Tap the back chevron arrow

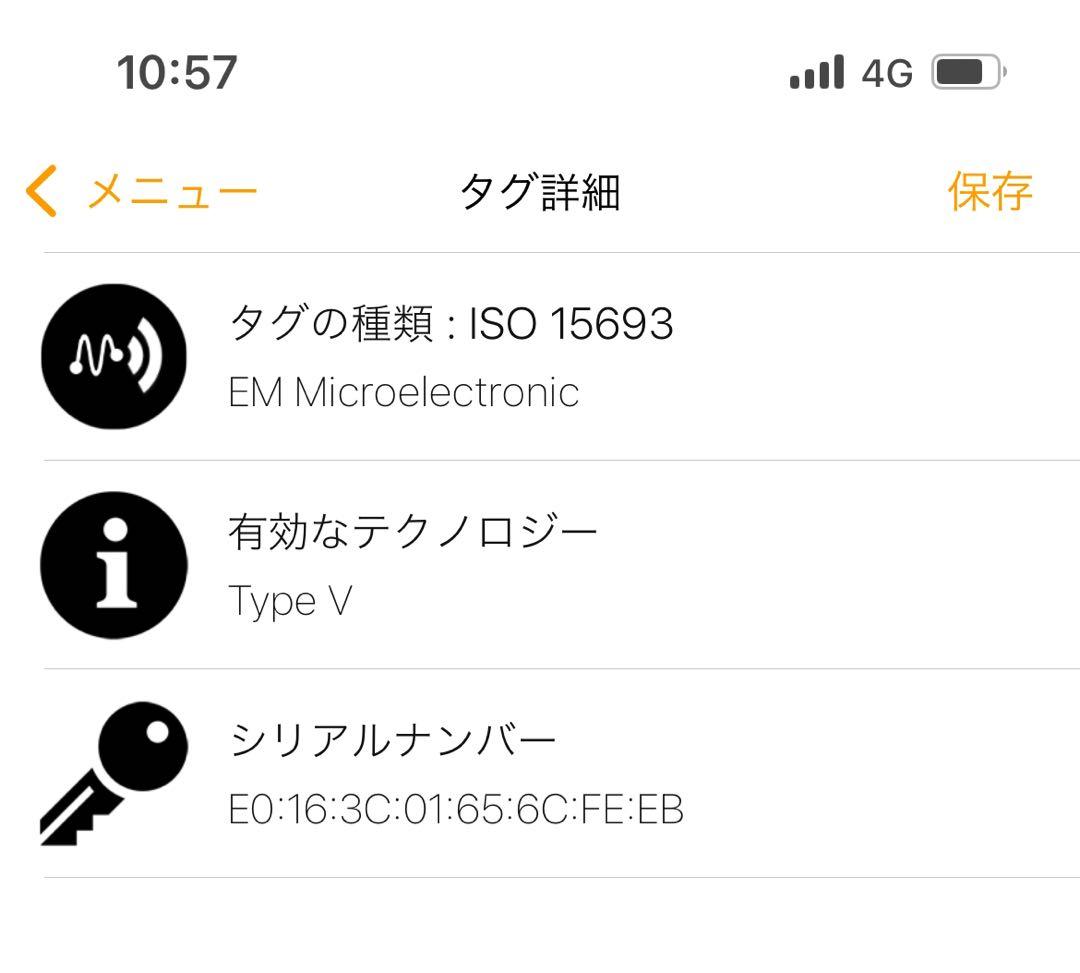(x=40, y=191)
